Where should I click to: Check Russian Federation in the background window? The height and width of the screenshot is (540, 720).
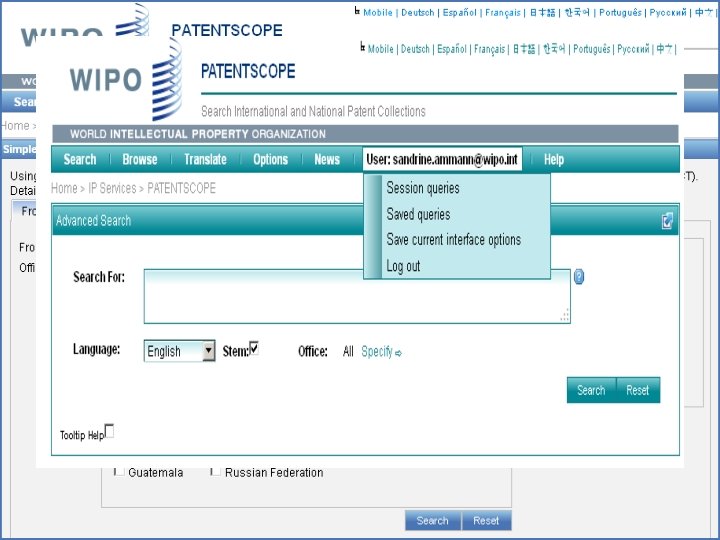point(215,472)
